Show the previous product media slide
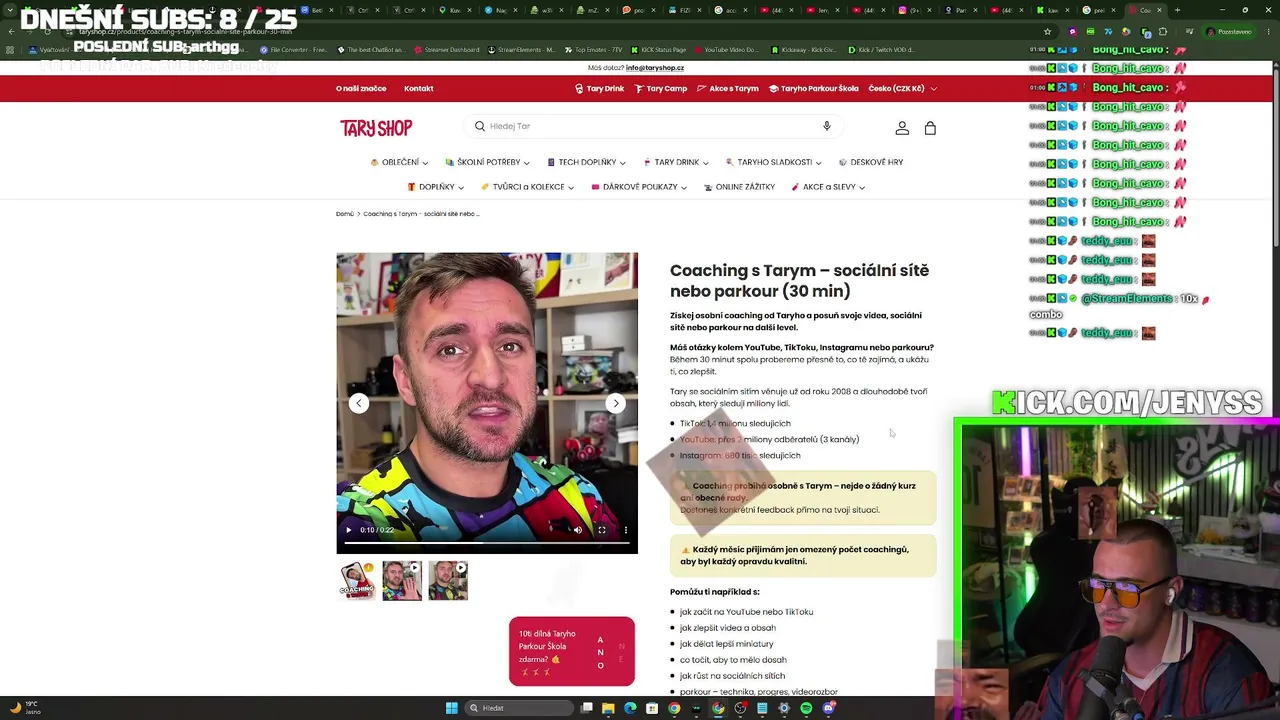 click(x=359, y=403)
